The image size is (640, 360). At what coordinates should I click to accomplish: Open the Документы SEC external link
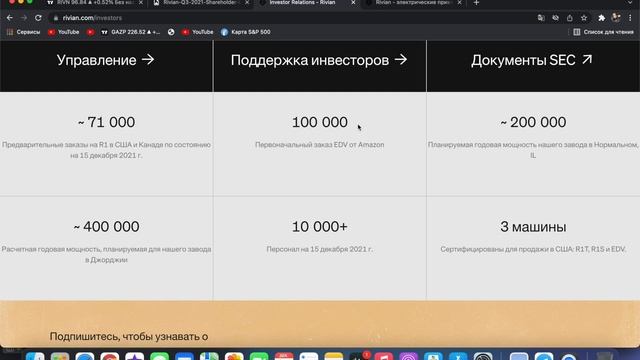coord(532,60)
